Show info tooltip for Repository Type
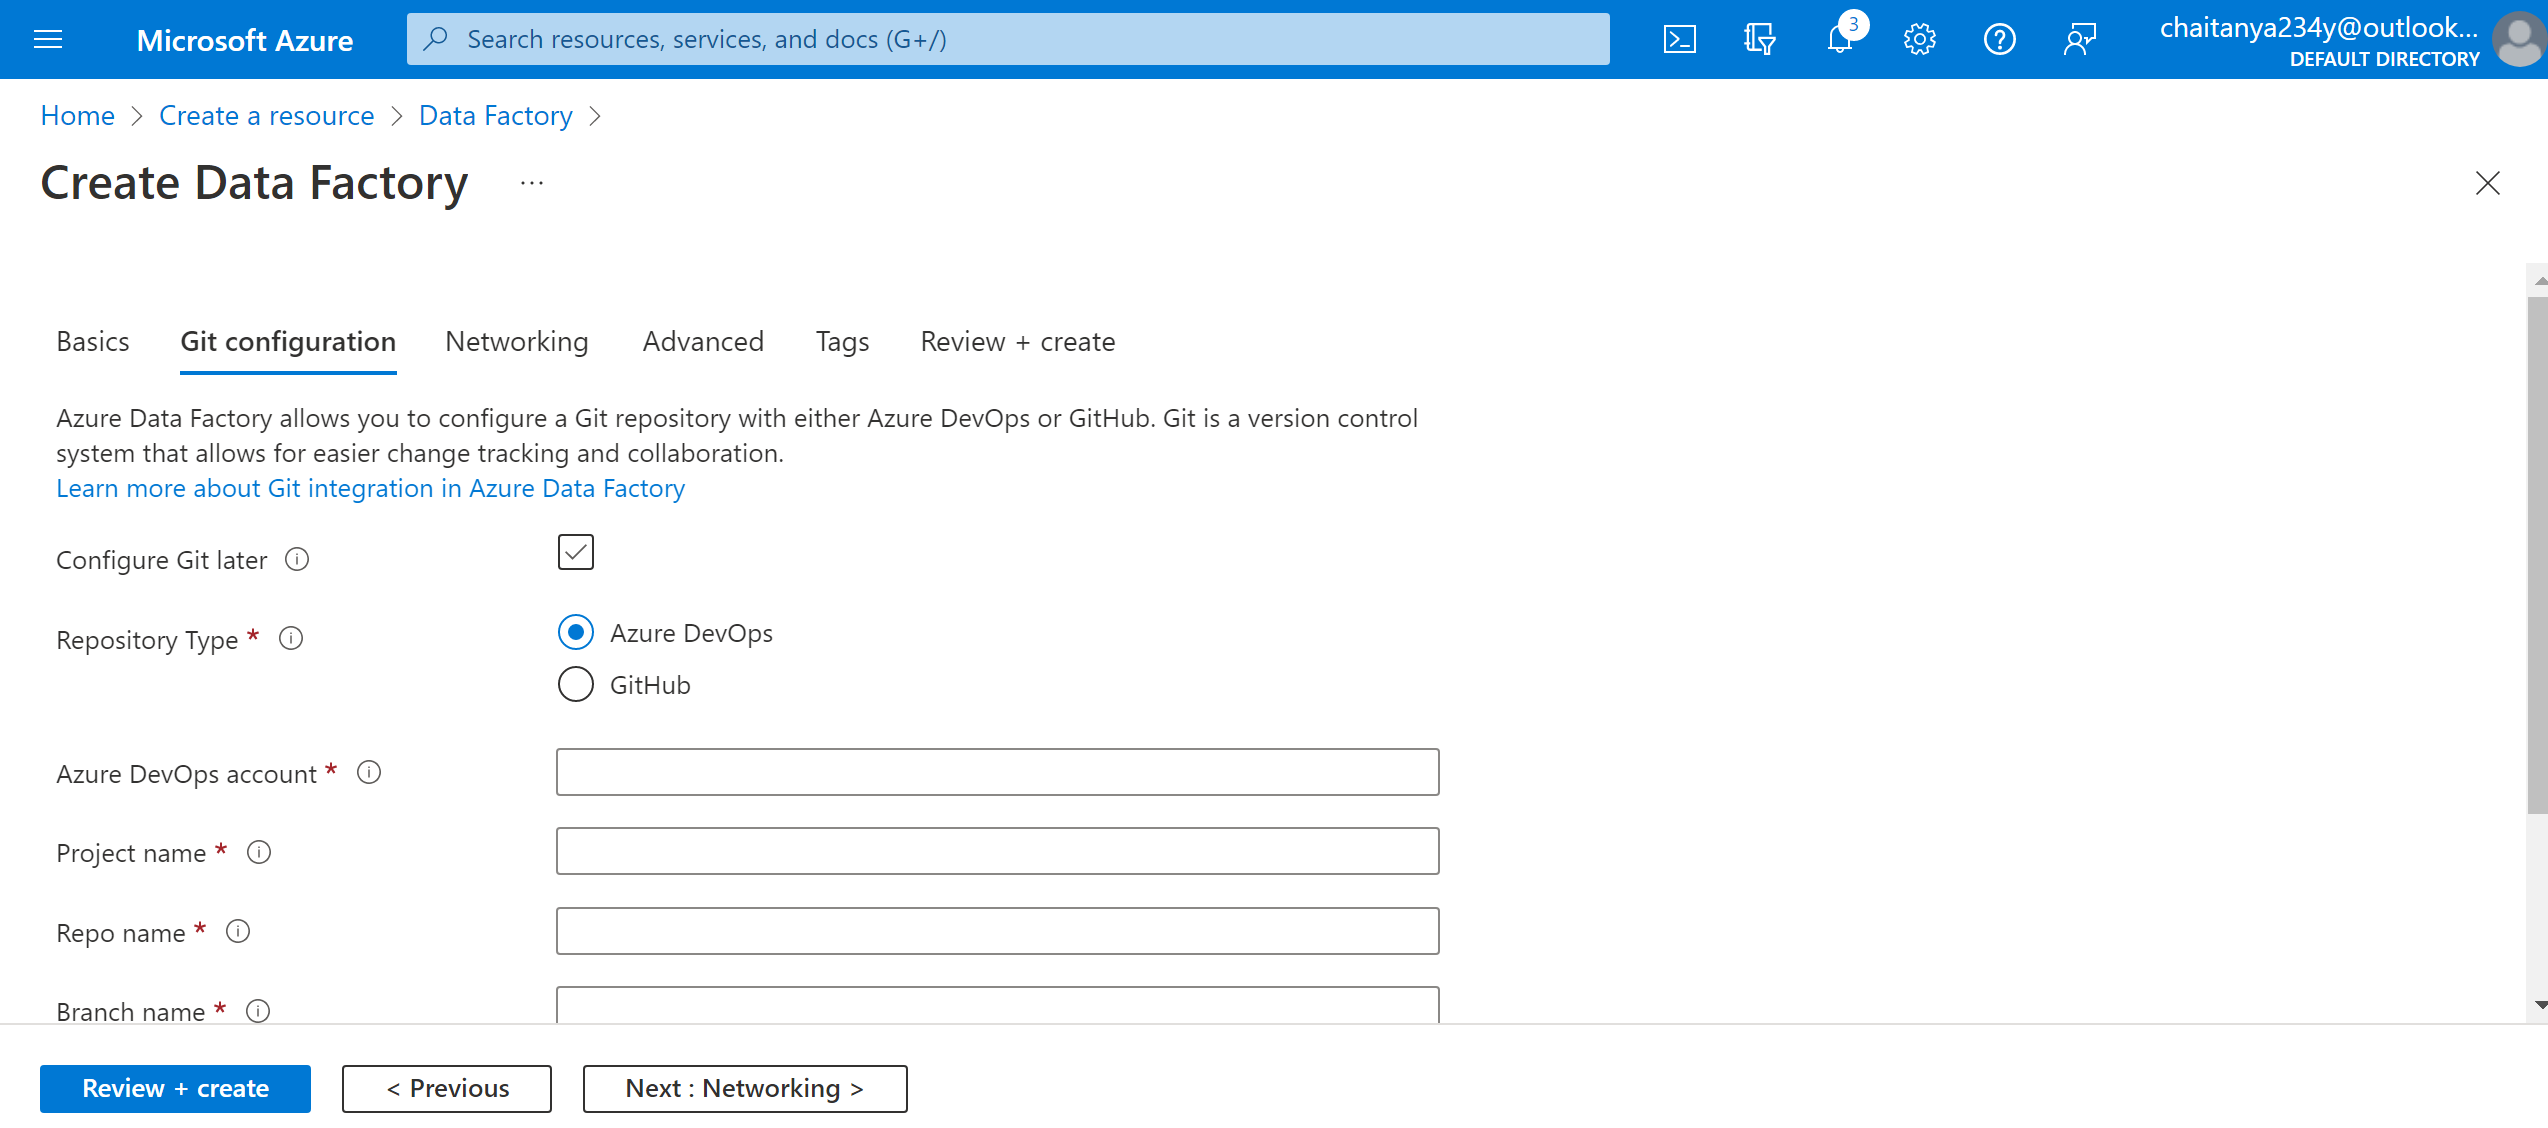Viewport: 2548px width, 1128px height. [291, 638]
